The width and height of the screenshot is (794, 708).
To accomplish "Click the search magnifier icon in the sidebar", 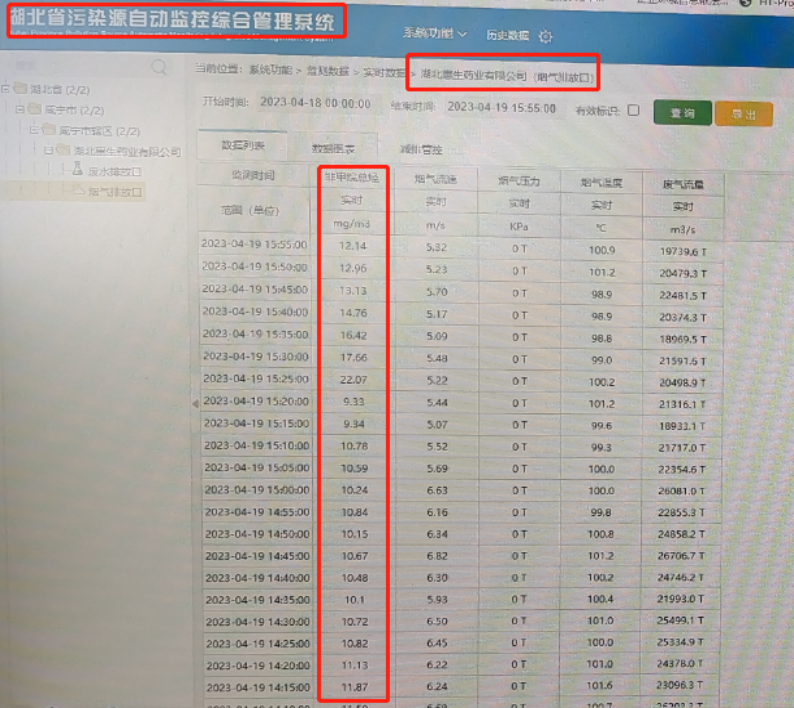I will click(158, 67).
